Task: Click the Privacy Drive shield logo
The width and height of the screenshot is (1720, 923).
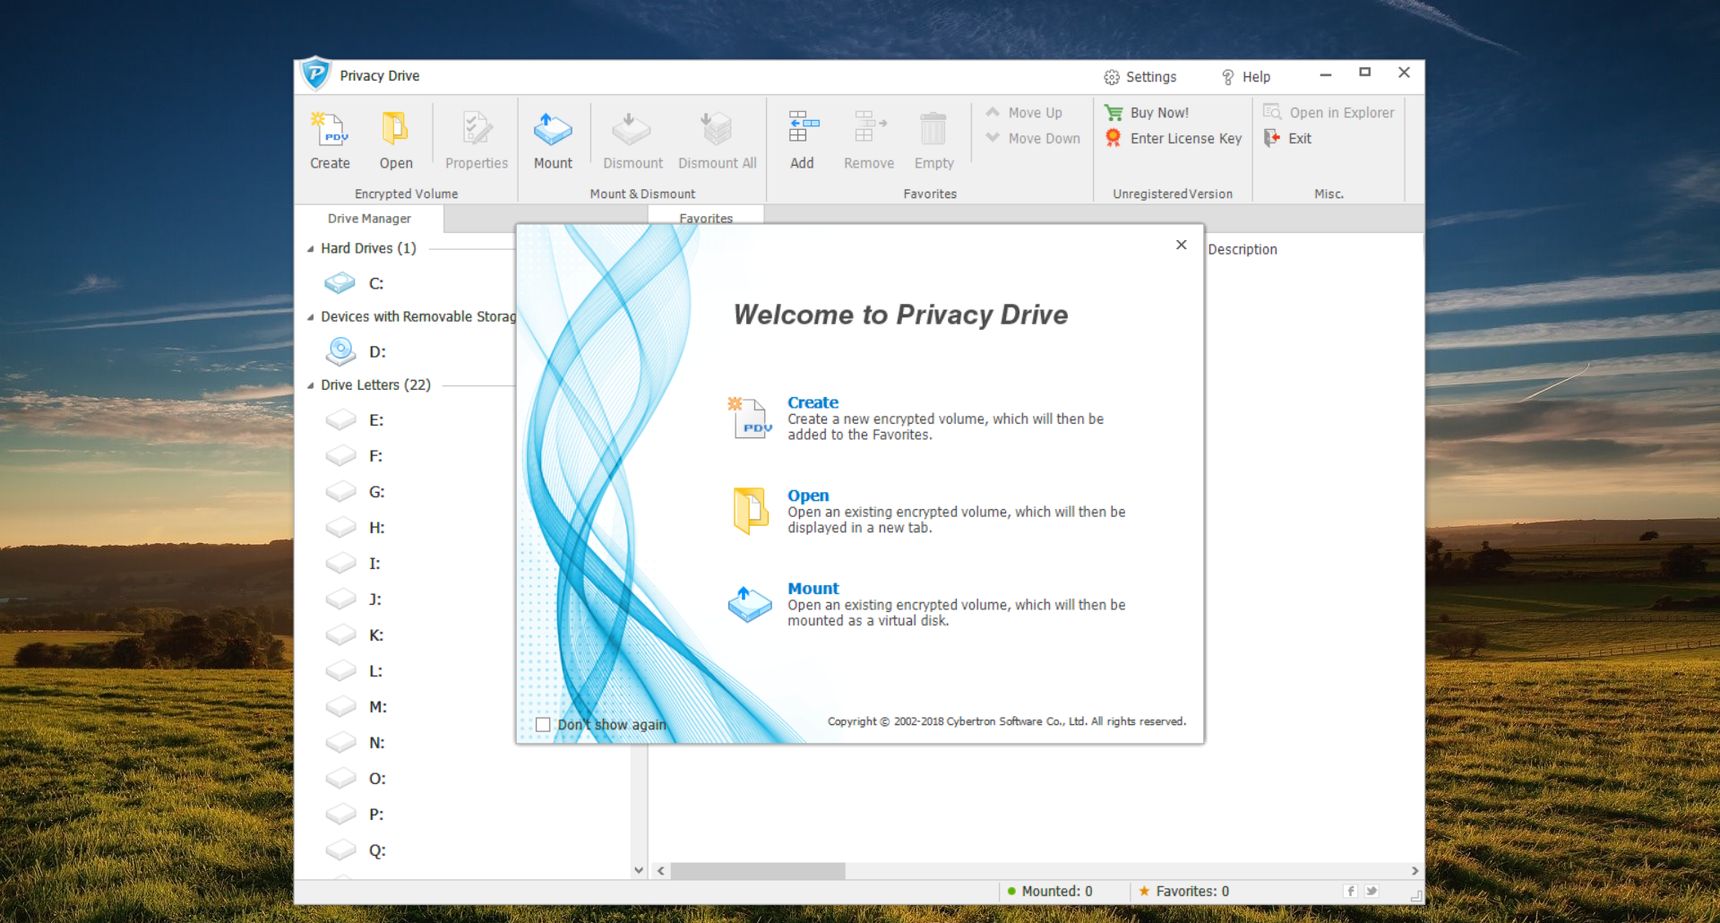Action: (315, 74)
